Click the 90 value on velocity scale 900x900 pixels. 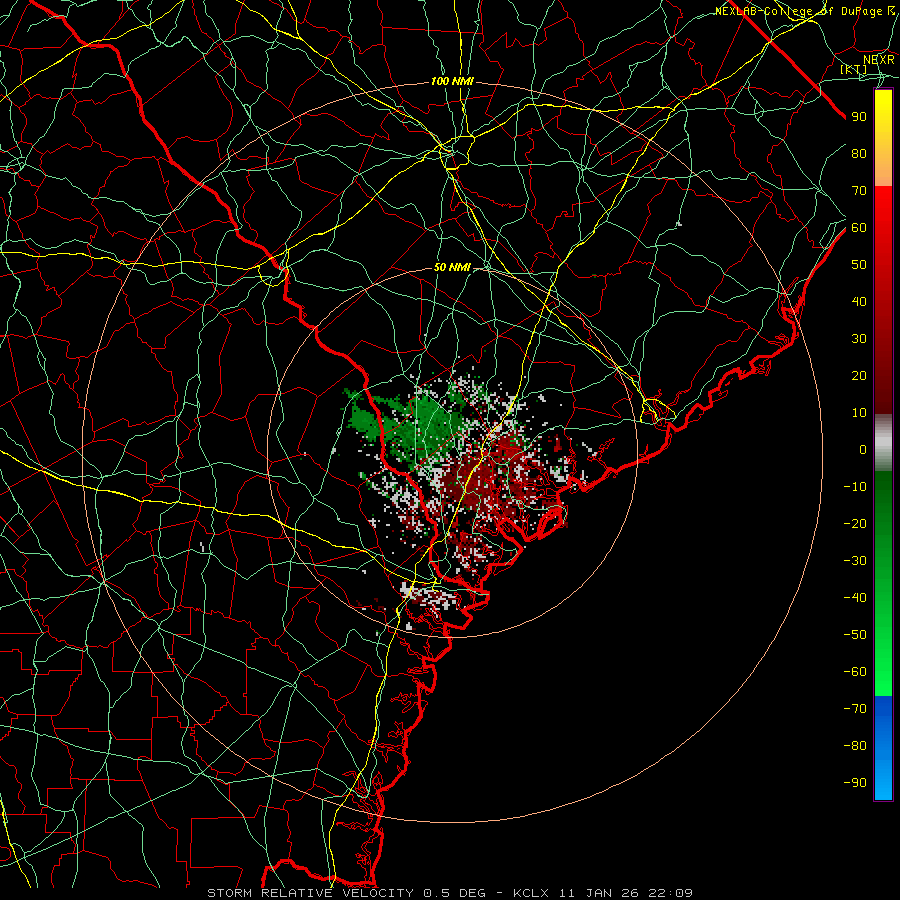pyautogui.click(x=859, y=117)
